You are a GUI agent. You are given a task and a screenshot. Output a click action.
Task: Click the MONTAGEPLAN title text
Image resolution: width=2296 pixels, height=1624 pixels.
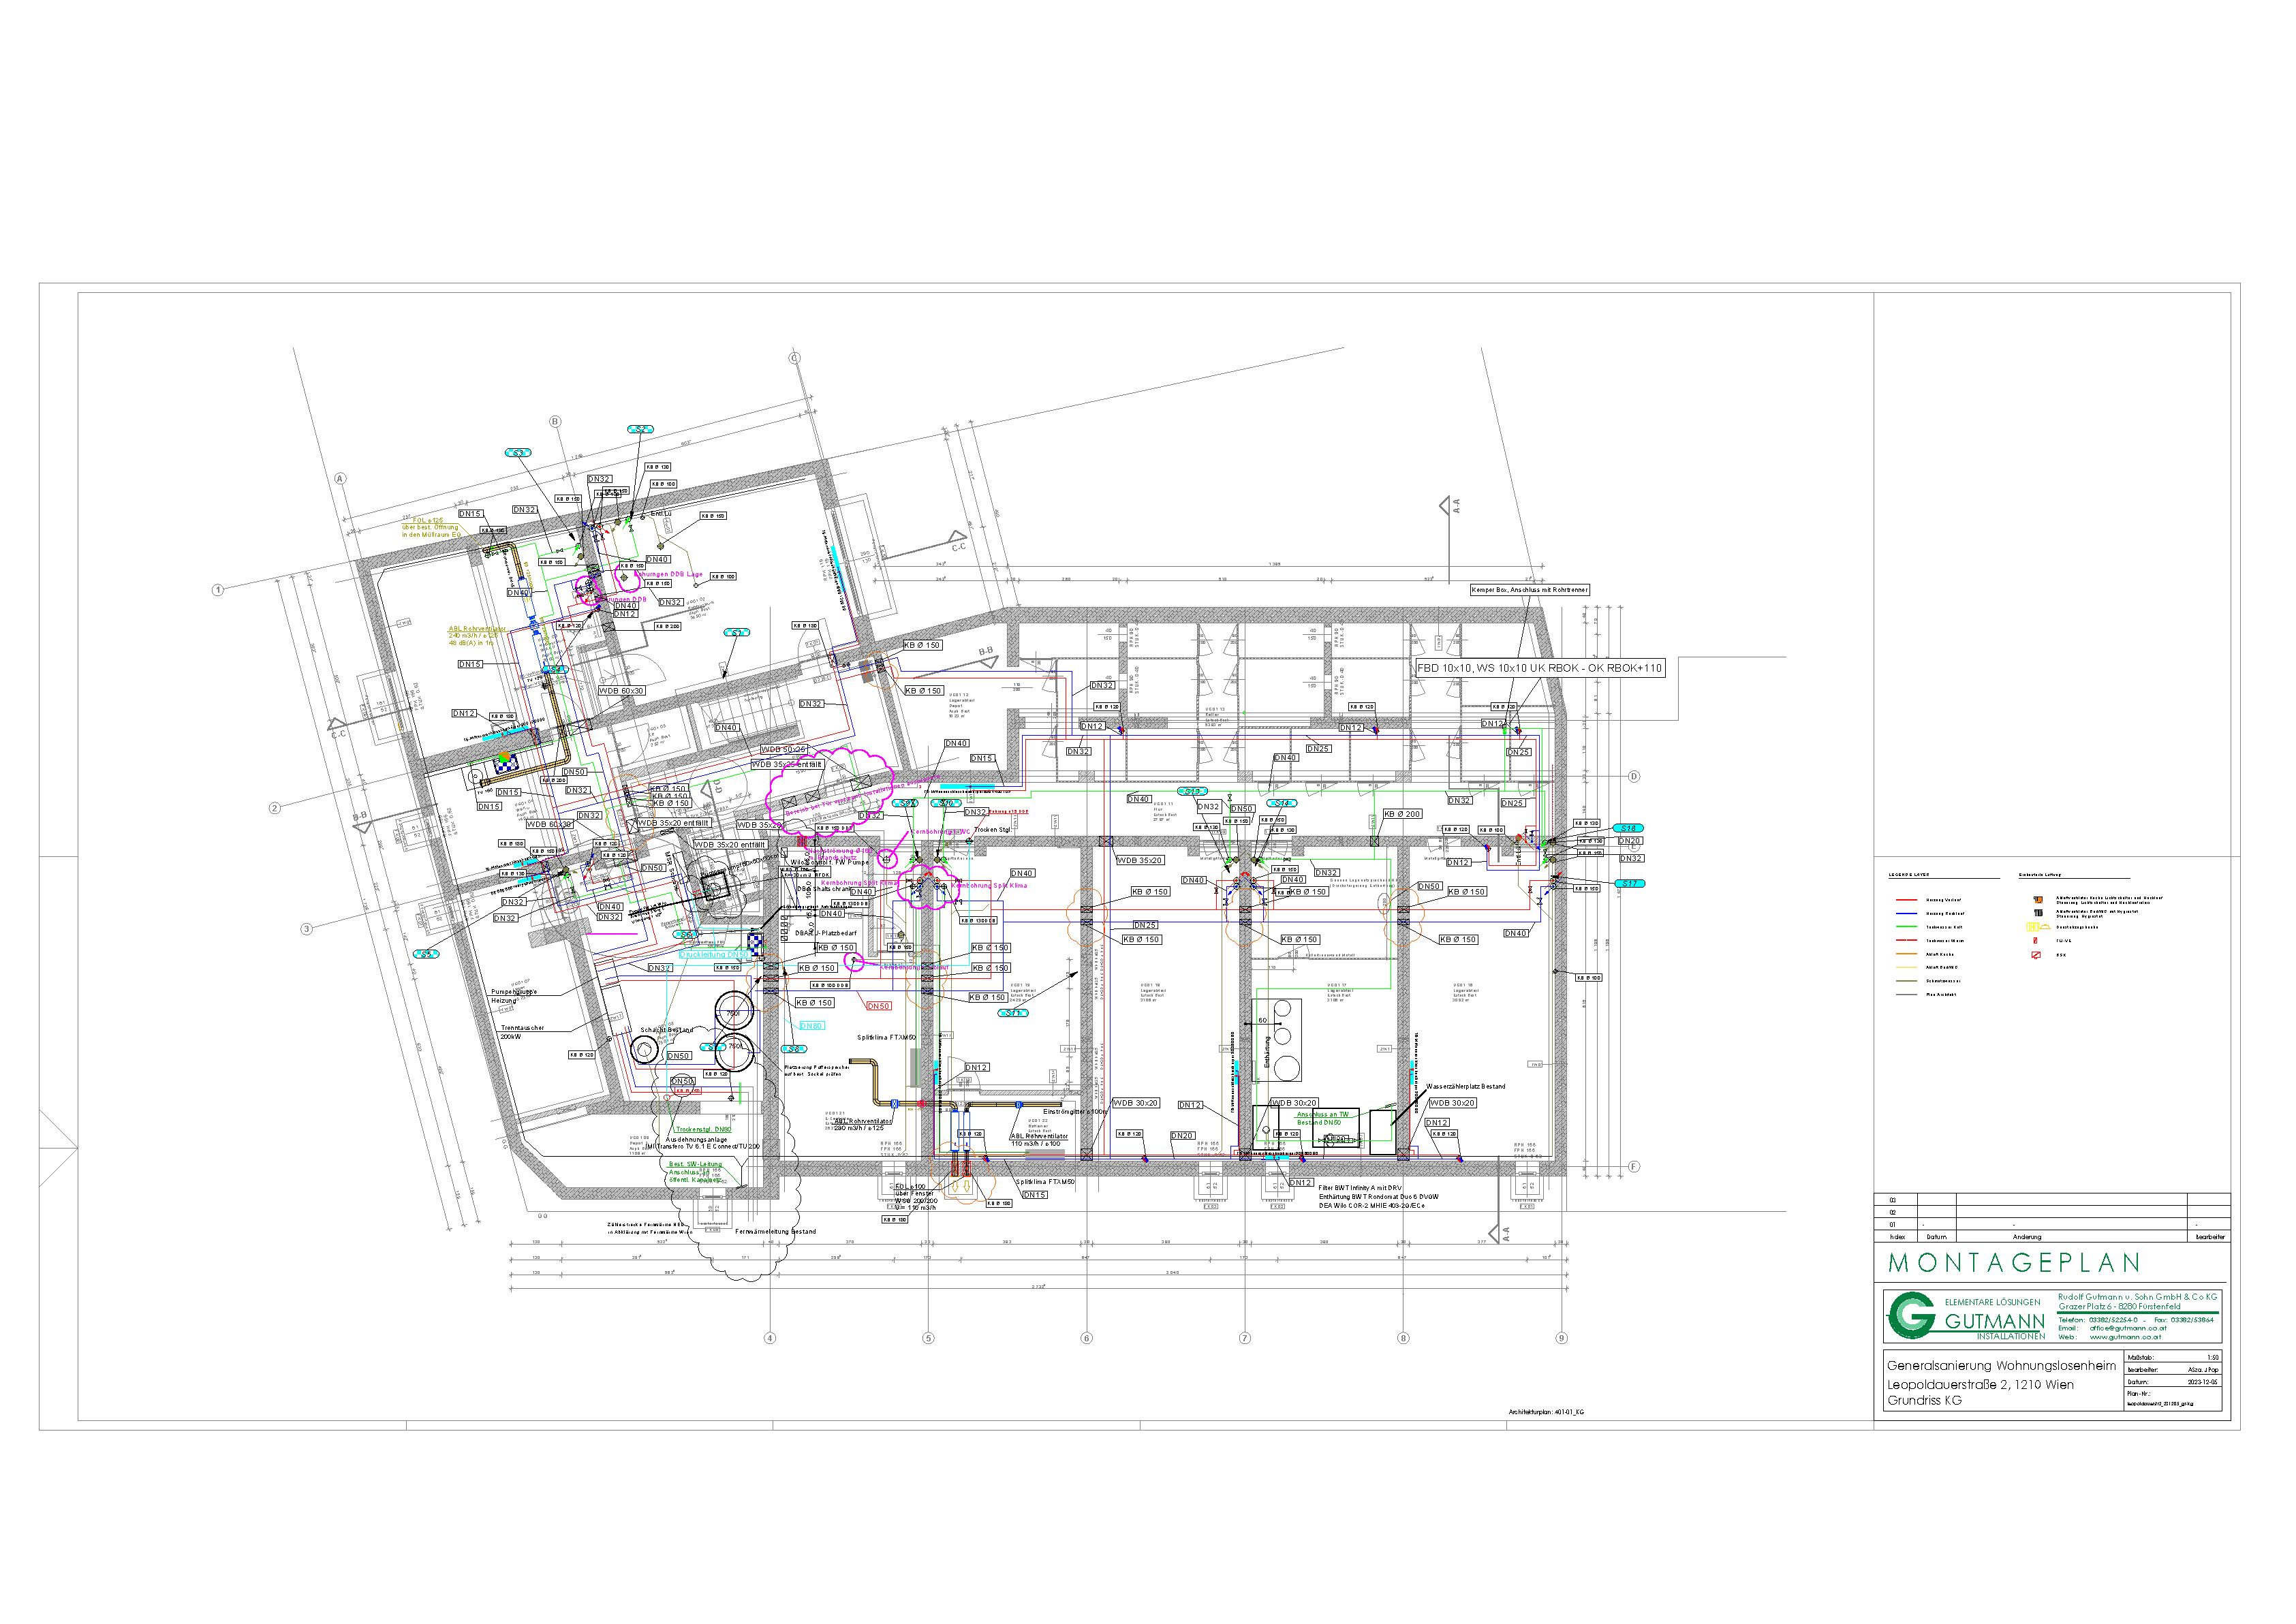[2013, 1263]
